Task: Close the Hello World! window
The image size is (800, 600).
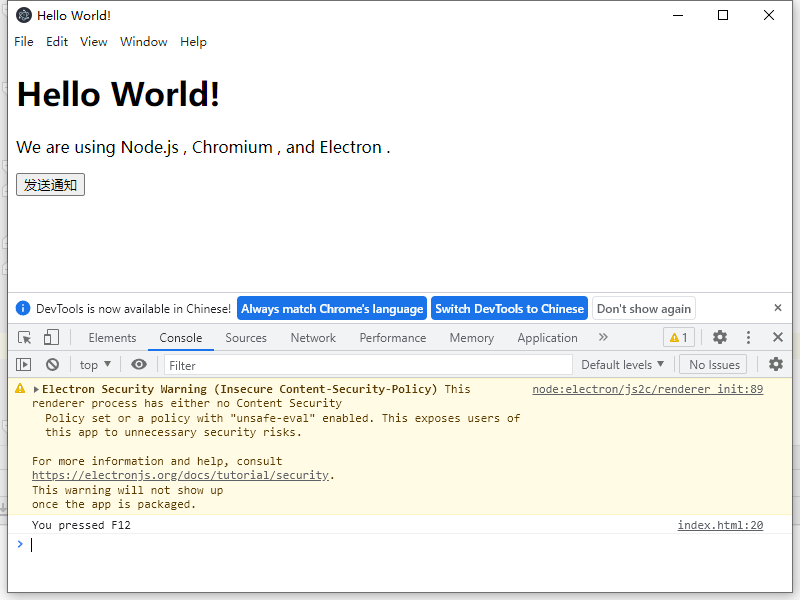Action: click(768, 15)
